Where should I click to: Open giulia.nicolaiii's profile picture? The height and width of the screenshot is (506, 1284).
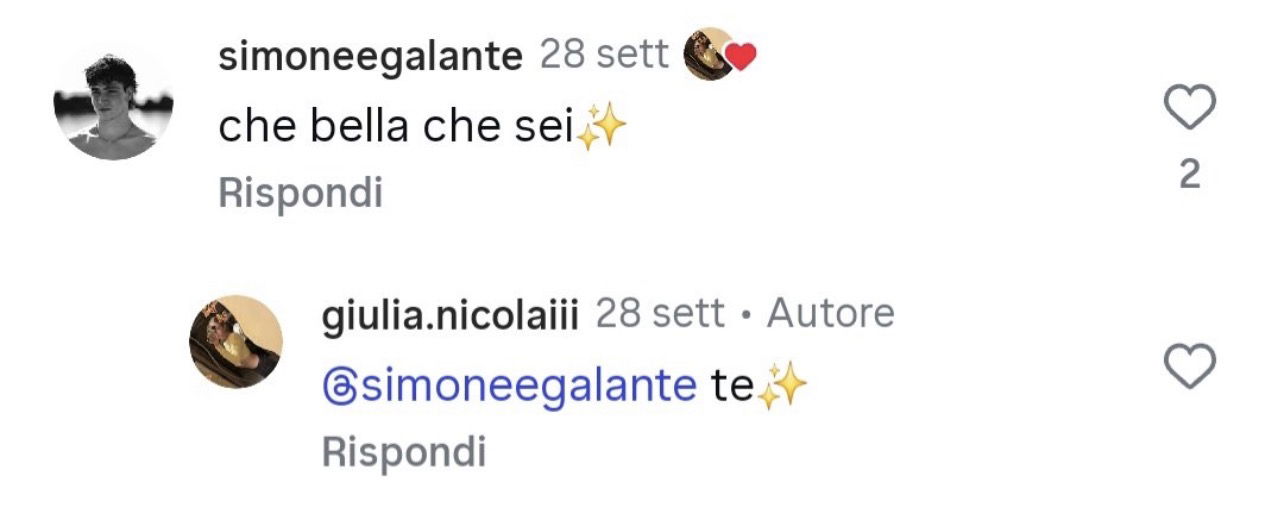point(236,341)
